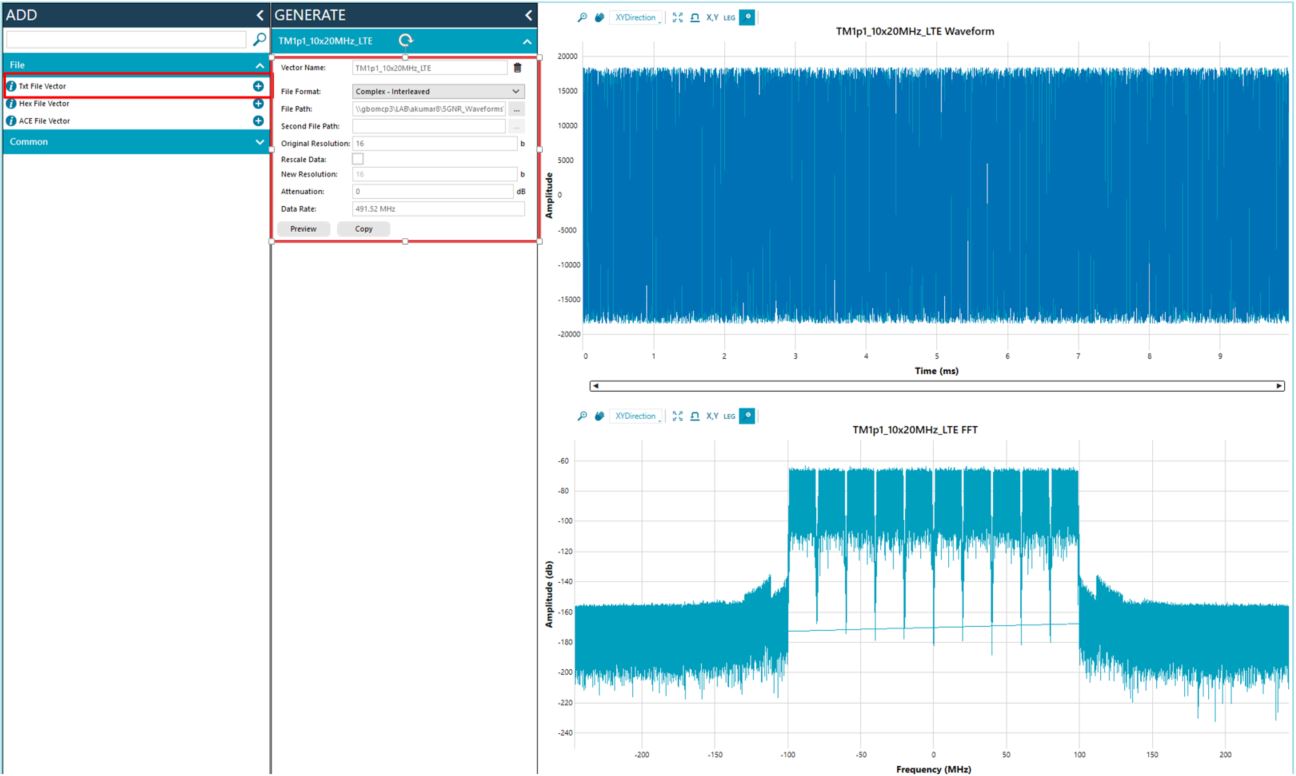
Task: Add a Hex File Vector with plus icon
Action: 258,104
